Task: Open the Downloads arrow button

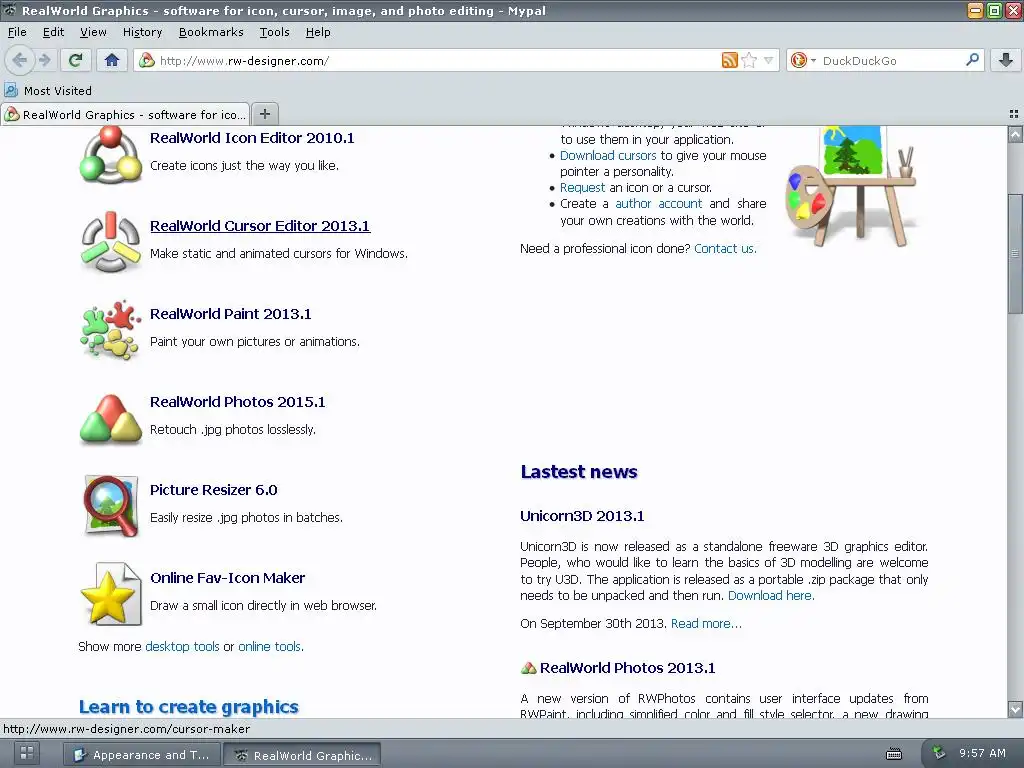Action: pyautogui.click(x=1006, y=60)
